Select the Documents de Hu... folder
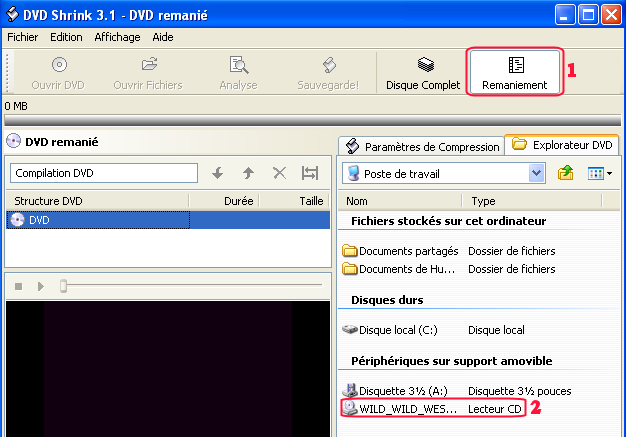The height and width of the screenshot is (437, 626). pyautogui.click(x=399, y=269)
